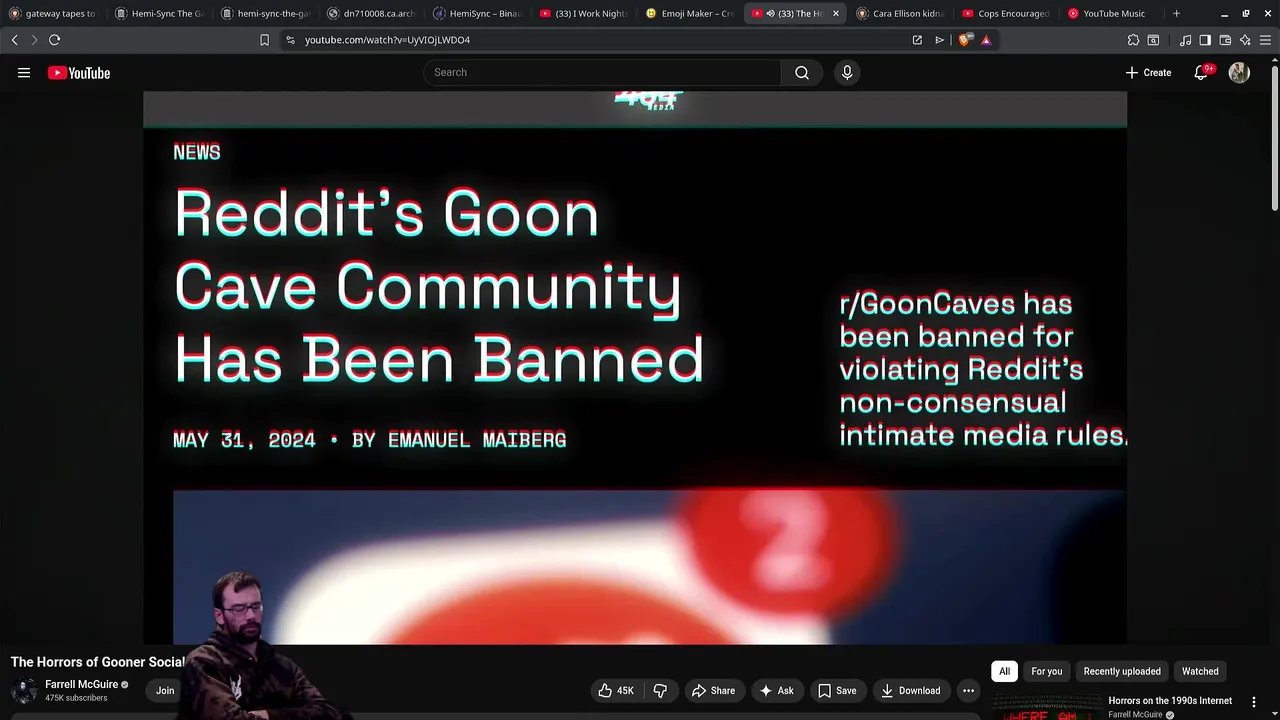1280x720 pixels.
Task: Click the open-in-app icon in address bar
Action: click(917, 40)
